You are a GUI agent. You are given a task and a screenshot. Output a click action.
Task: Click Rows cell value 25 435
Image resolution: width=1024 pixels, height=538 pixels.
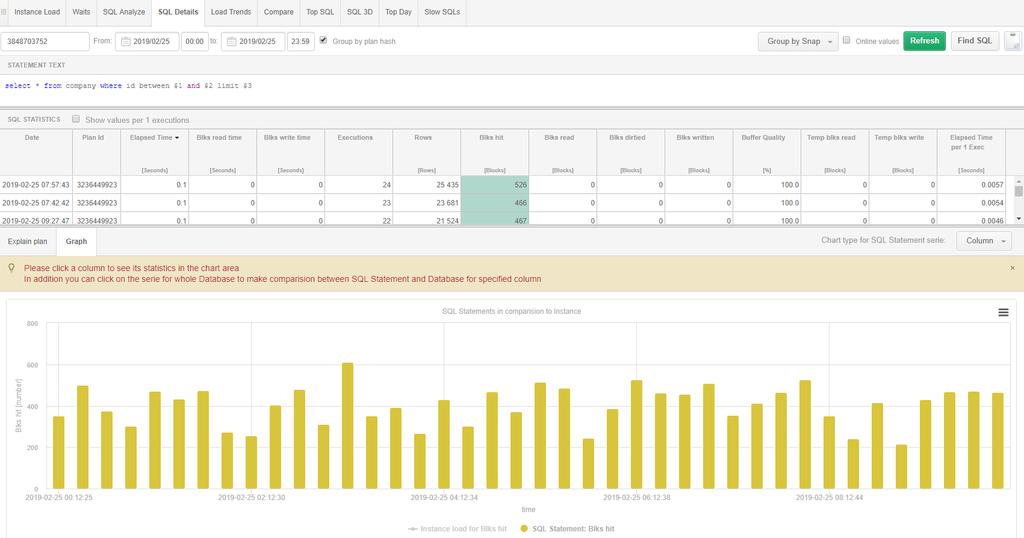[x=426, y=185]
